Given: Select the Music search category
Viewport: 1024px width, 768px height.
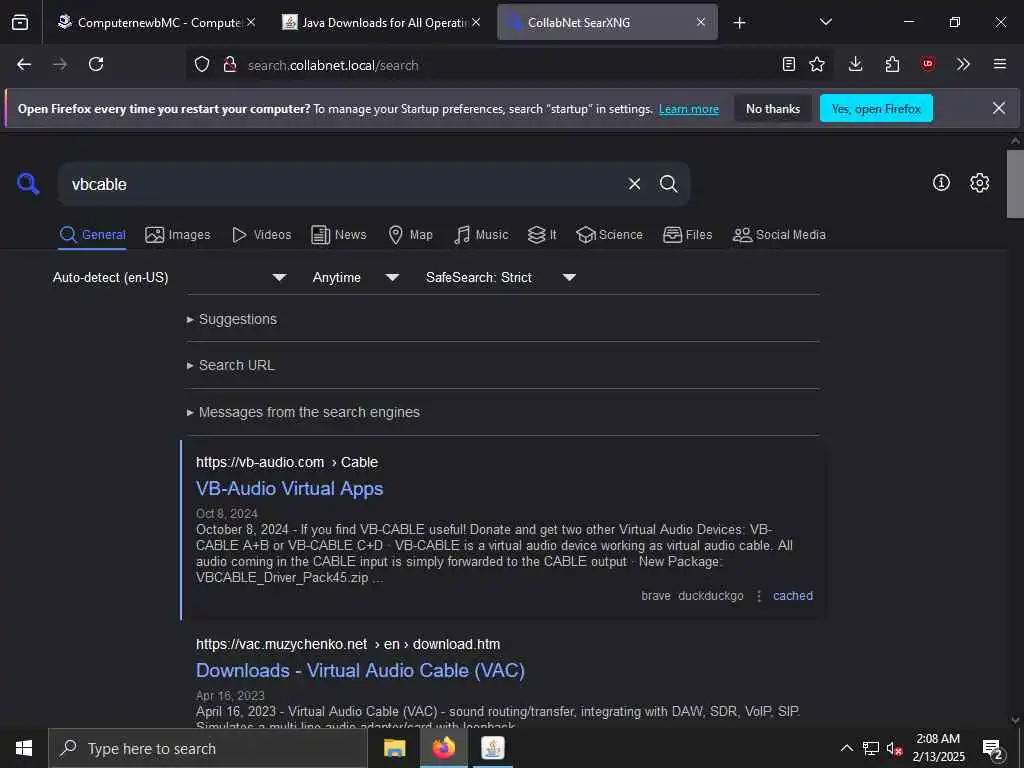Looking at the screenshot, I should [x=481, y=234].
